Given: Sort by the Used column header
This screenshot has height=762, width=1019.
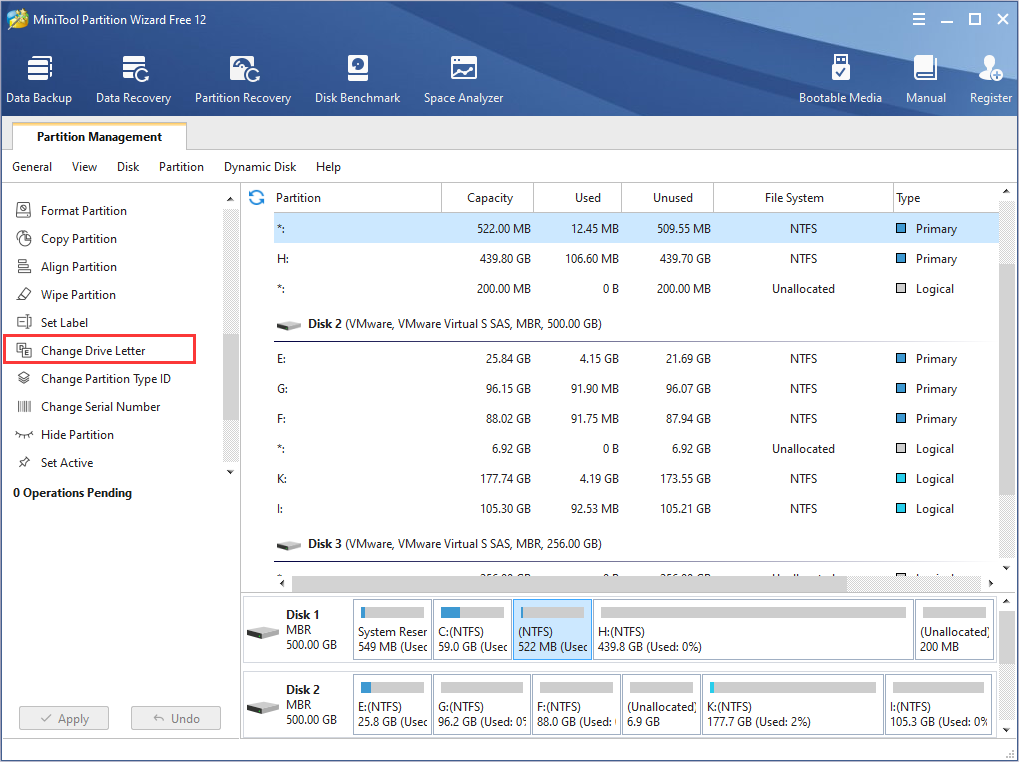Looking at the screenshot, I should tap(578, 197).
